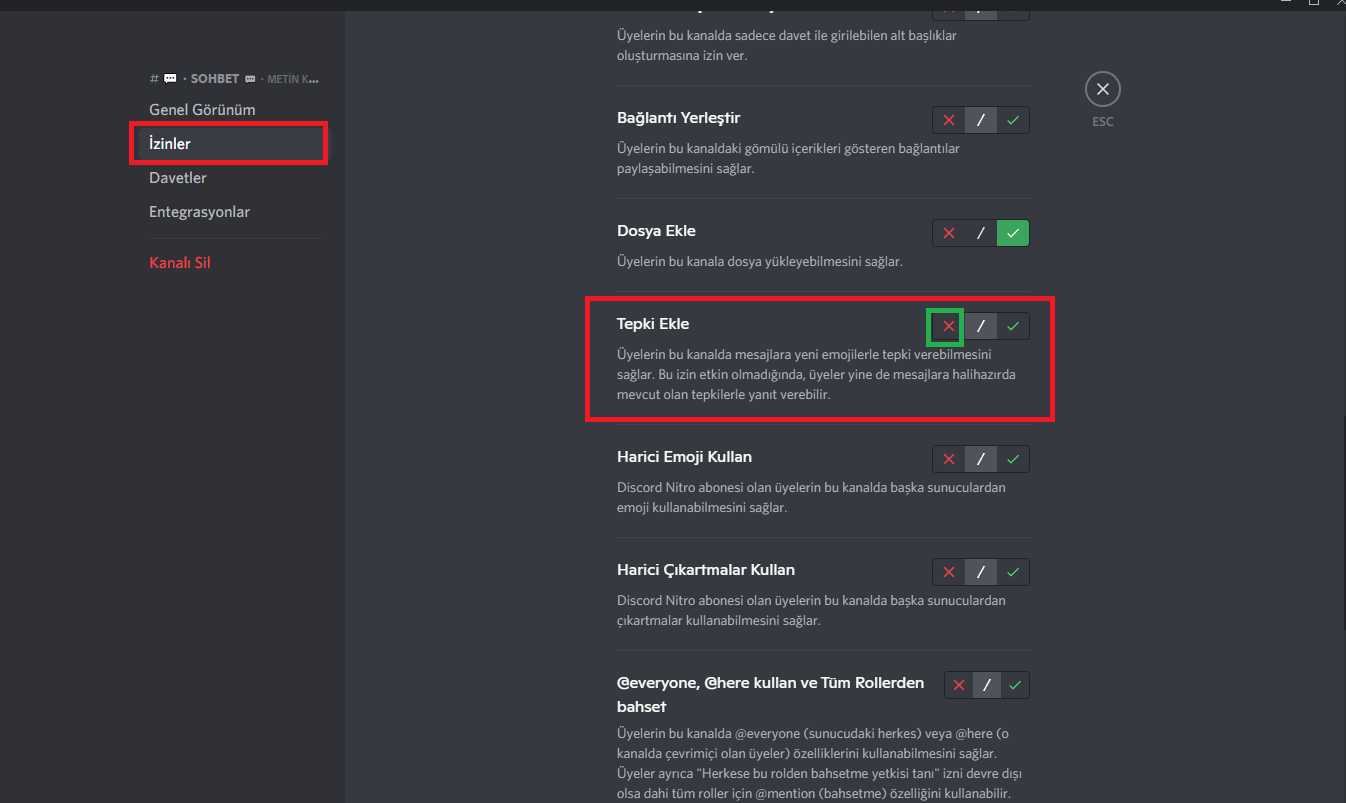Set Harici Emoji Kullan to neutral
This screenshot has width=1346, height=803.
(981, 459)
